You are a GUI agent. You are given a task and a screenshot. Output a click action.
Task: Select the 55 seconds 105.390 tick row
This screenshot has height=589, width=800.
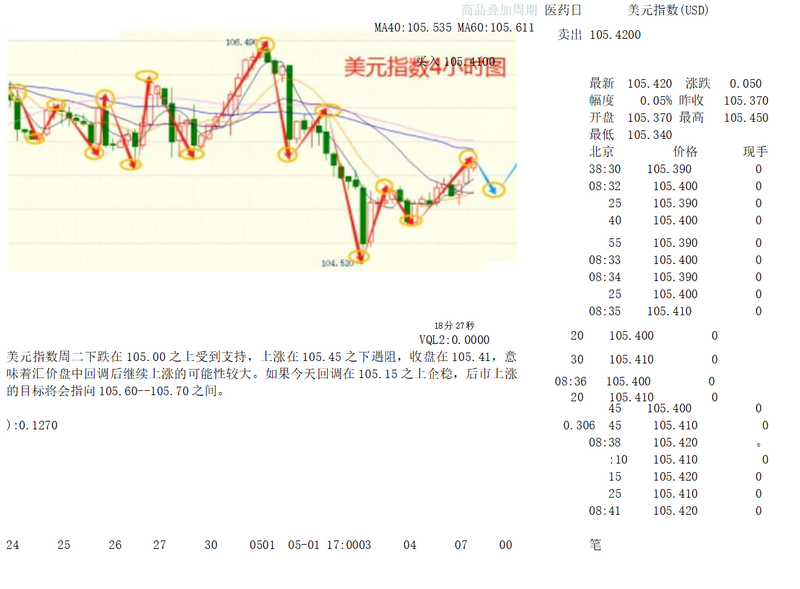pos(685,243)
